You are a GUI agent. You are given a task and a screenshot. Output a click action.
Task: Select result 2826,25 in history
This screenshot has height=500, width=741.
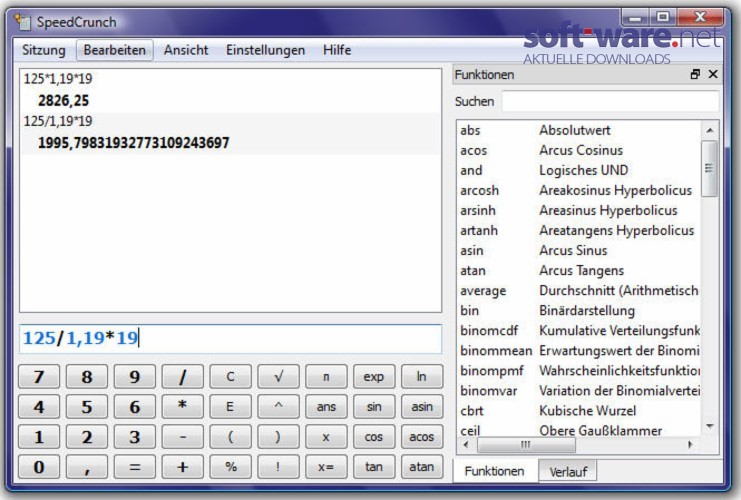(63, 101)
